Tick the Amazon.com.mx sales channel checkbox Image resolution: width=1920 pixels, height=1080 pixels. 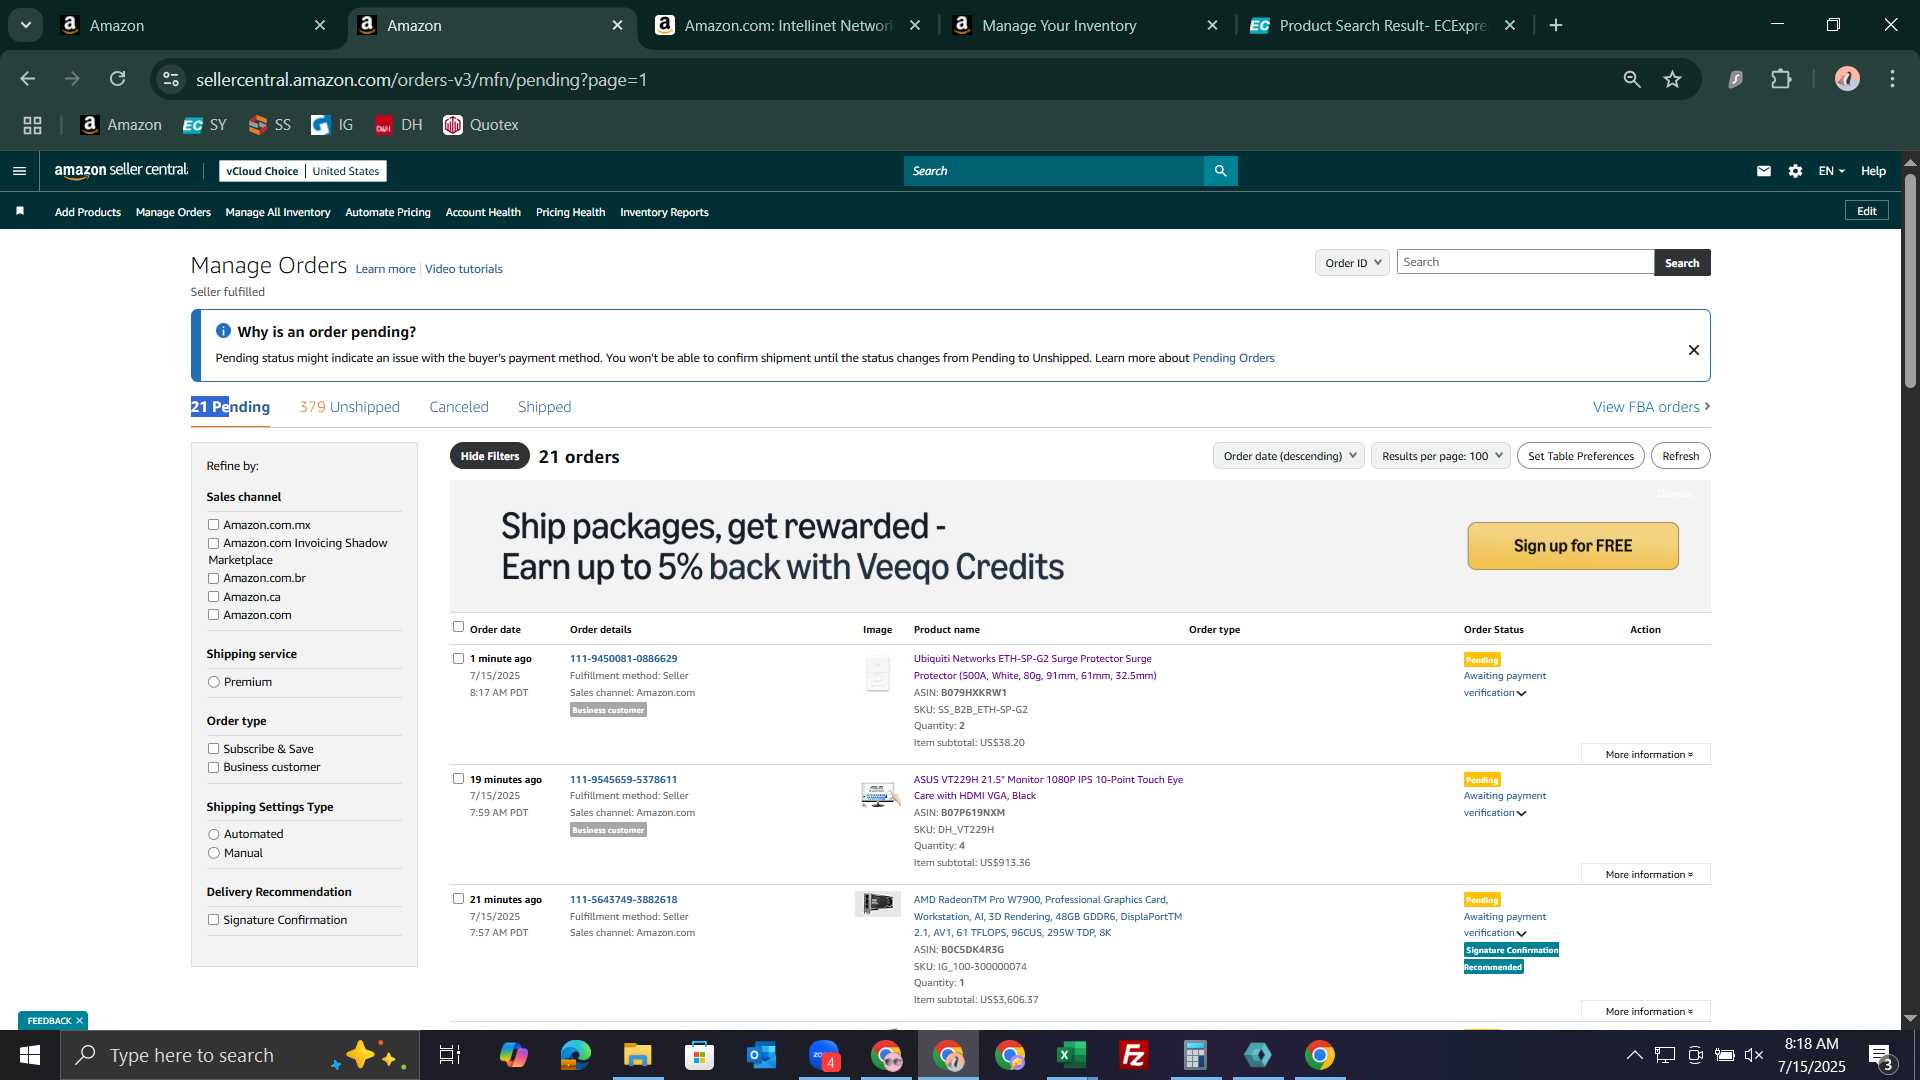click(213, 524)
